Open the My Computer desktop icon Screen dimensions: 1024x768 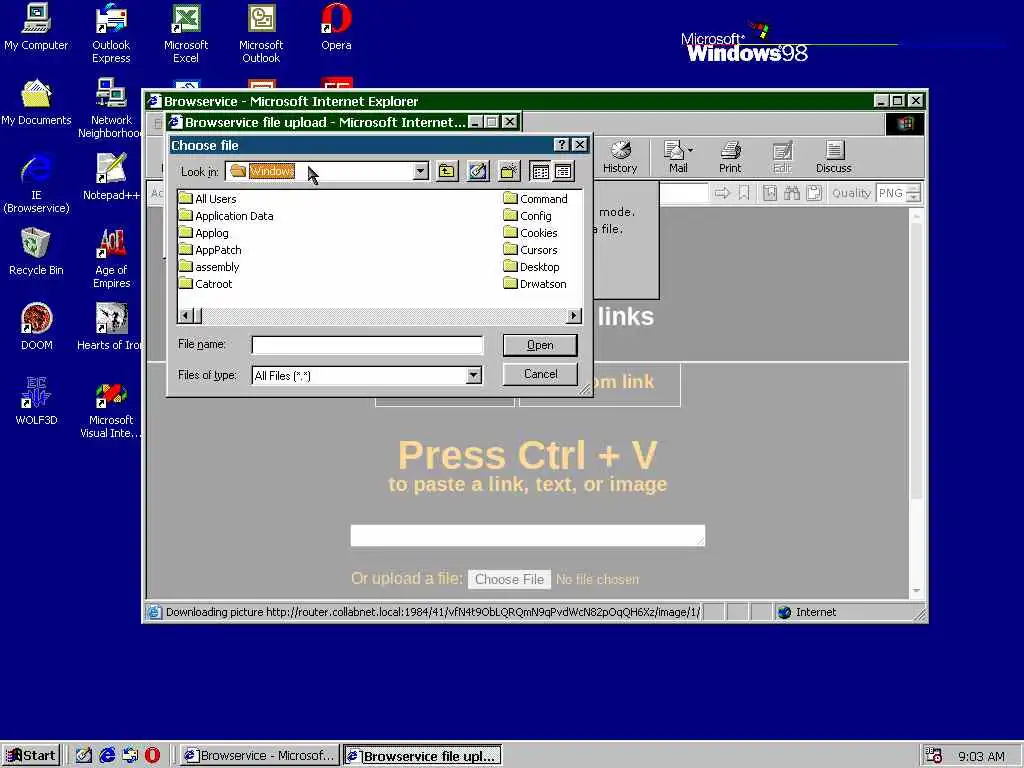point(36,27)
